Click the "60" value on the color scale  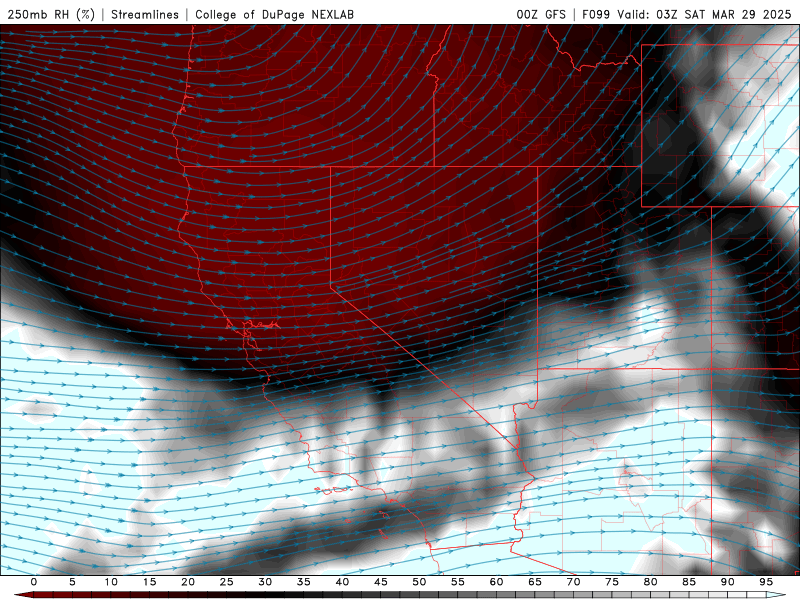point(496,582)
